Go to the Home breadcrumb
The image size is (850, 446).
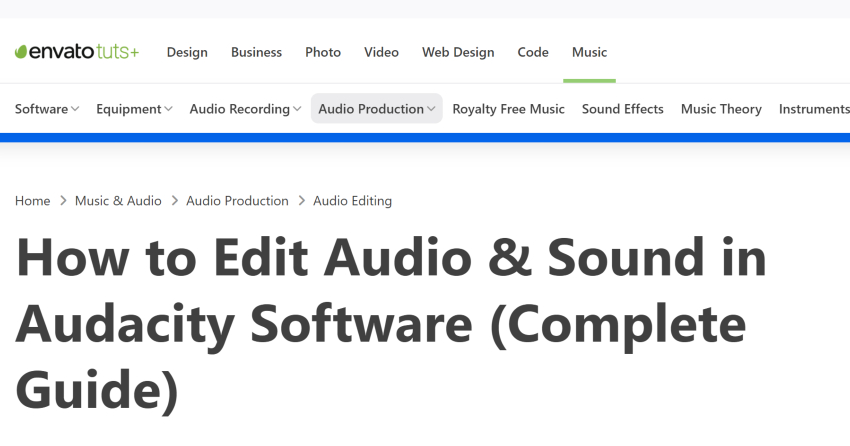coord(33,201)
